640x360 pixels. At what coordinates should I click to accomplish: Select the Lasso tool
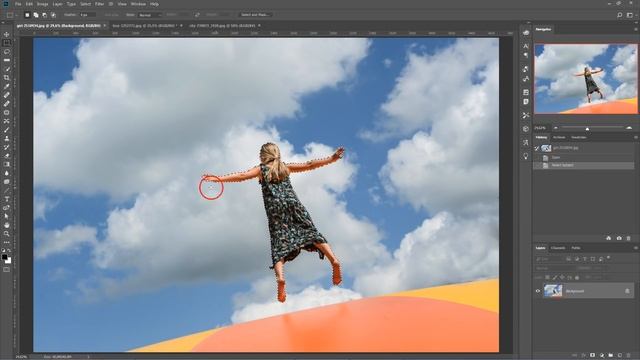point(7,52)
